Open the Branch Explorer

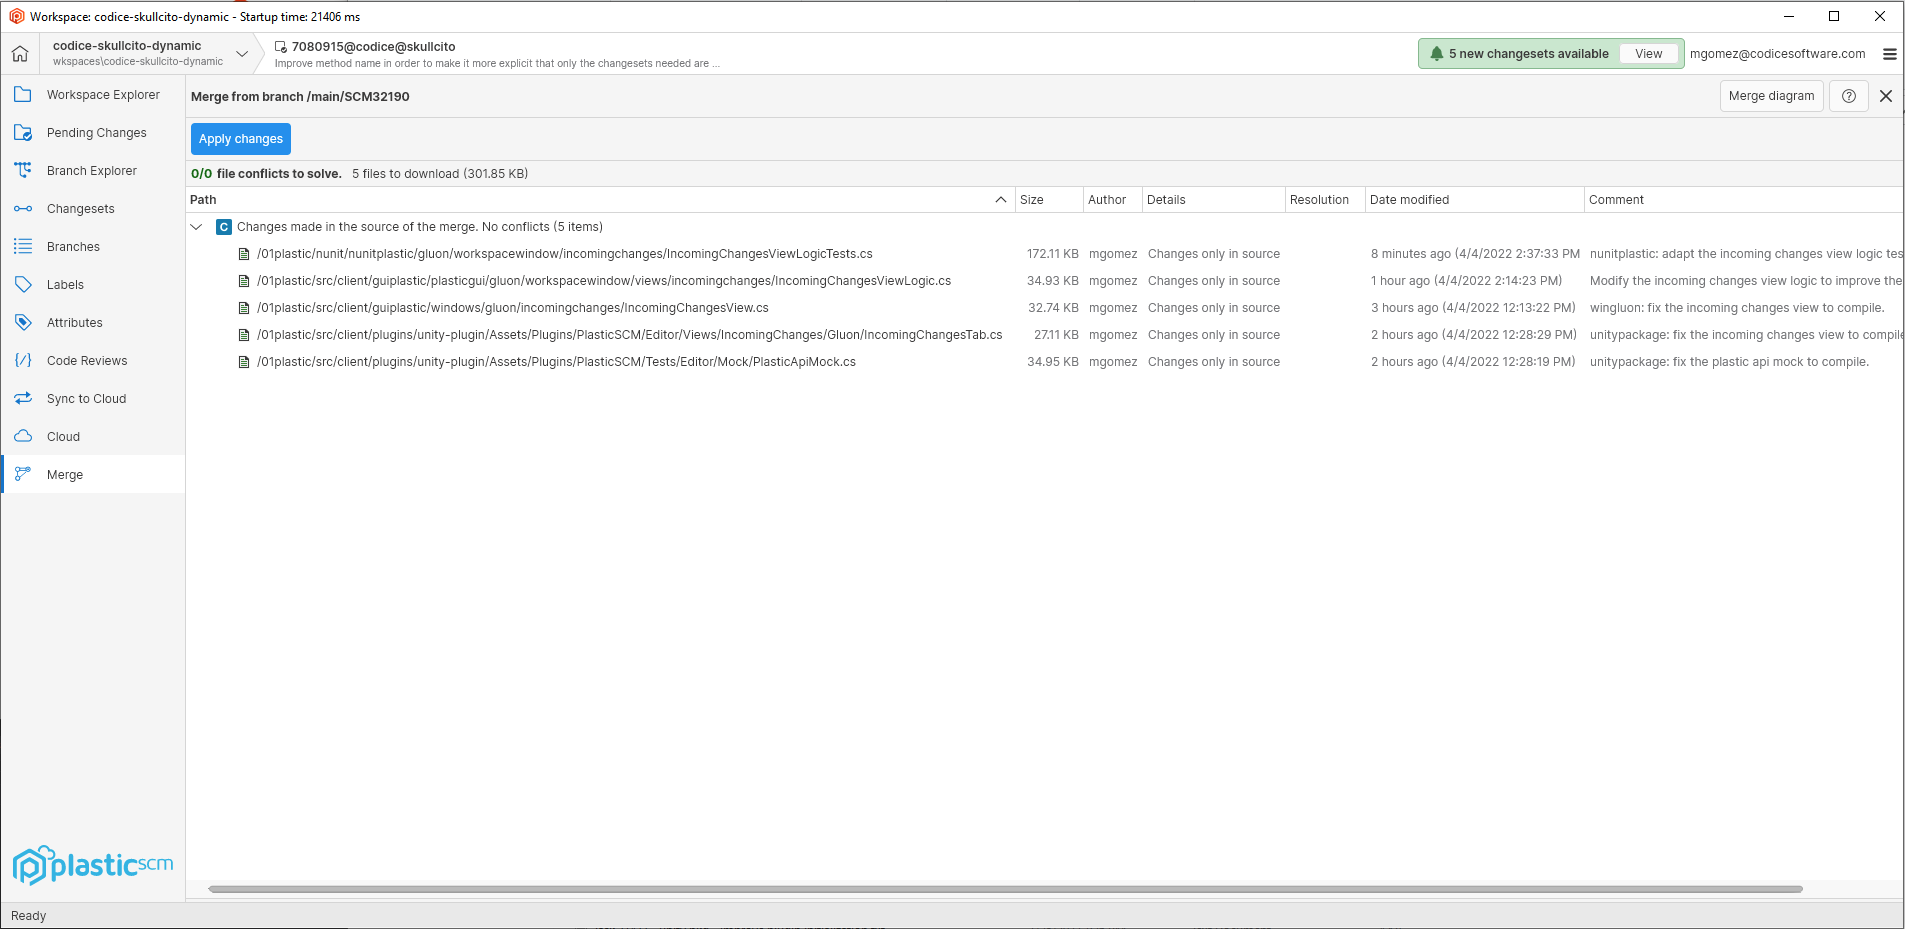(92, 170)
